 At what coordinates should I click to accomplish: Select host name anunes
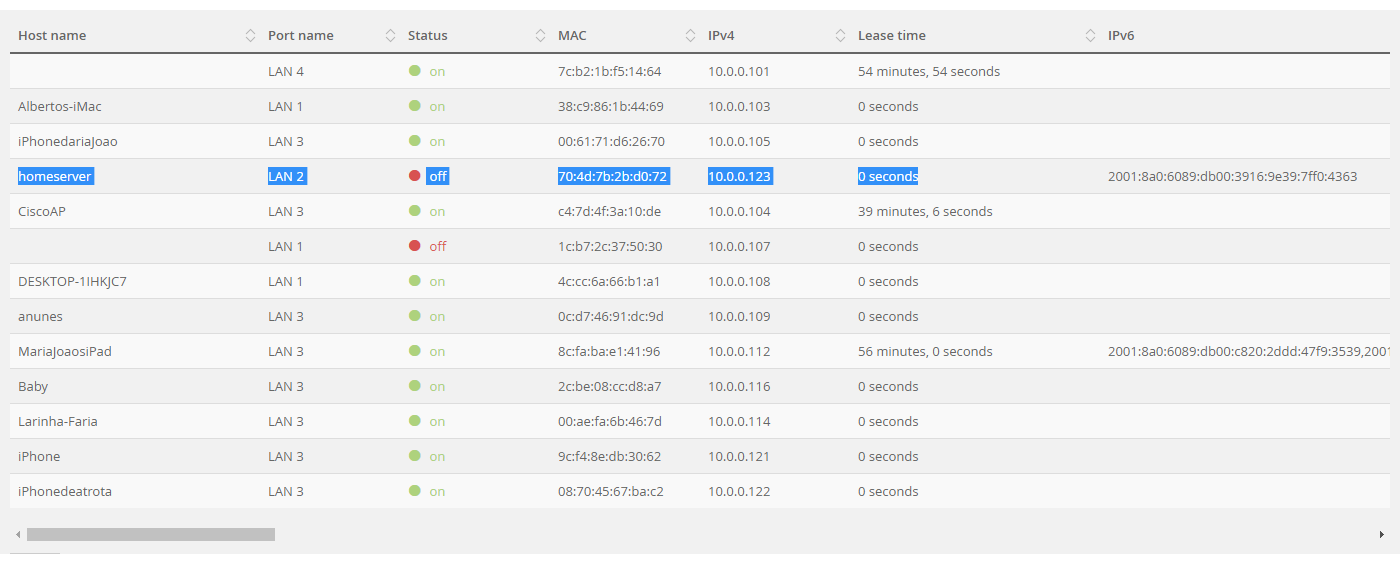tap(40, 316)
